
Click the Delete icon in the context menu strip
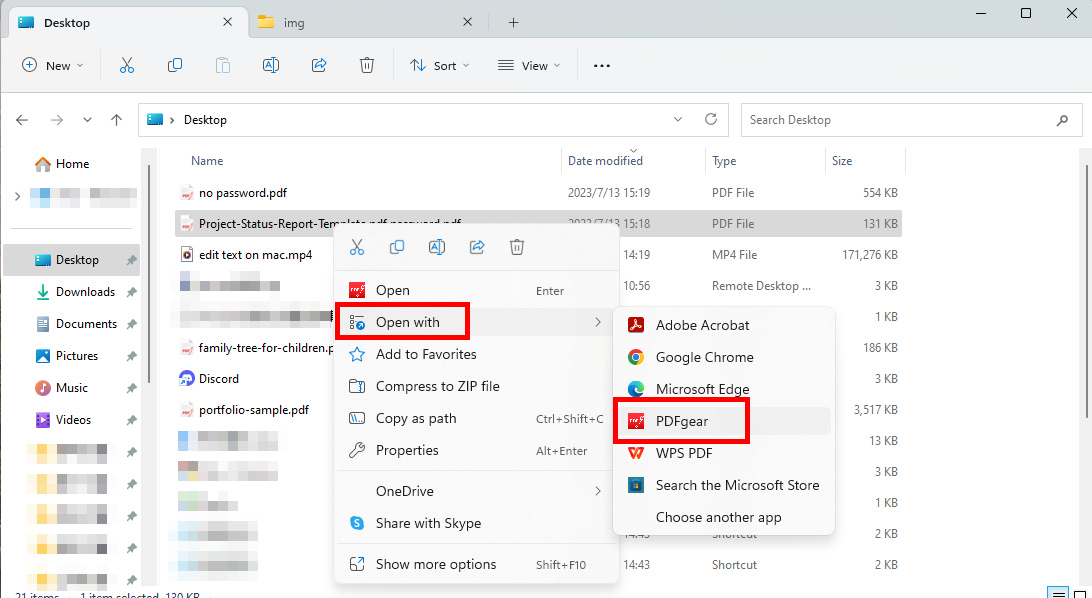point(516,247)
